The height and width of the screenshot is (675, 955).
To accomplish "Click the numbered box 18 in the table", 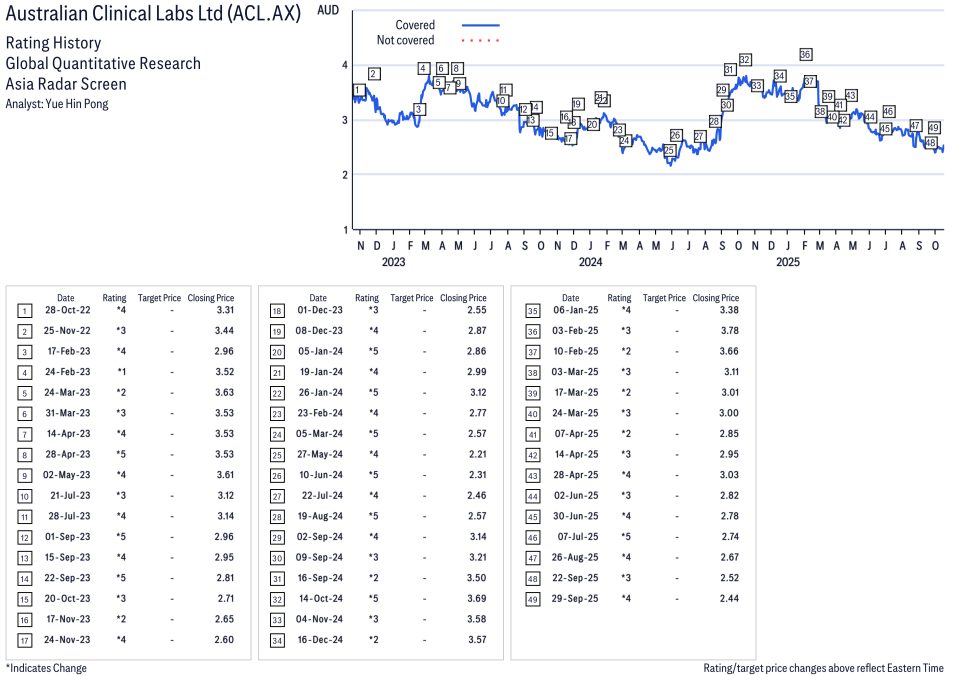I will point(277,311).
